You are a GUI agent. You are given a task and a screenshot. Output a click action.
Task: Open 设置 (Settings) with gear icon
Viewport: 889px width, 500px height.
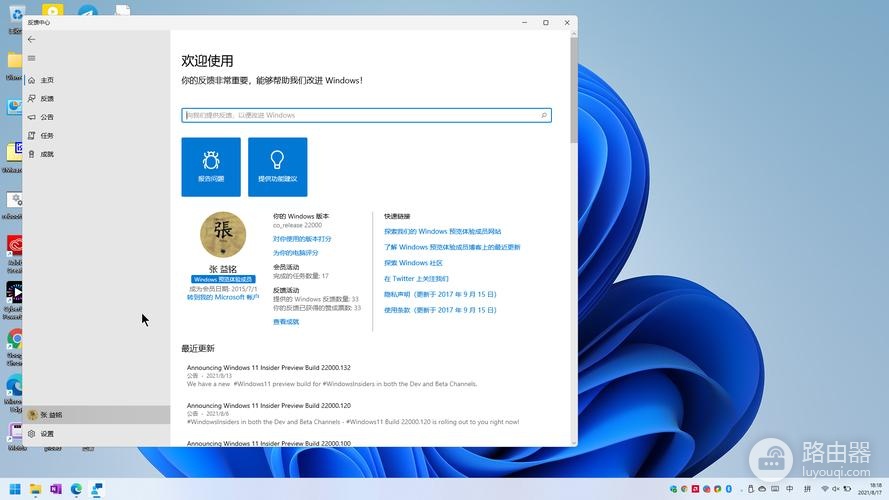(97, 434)
